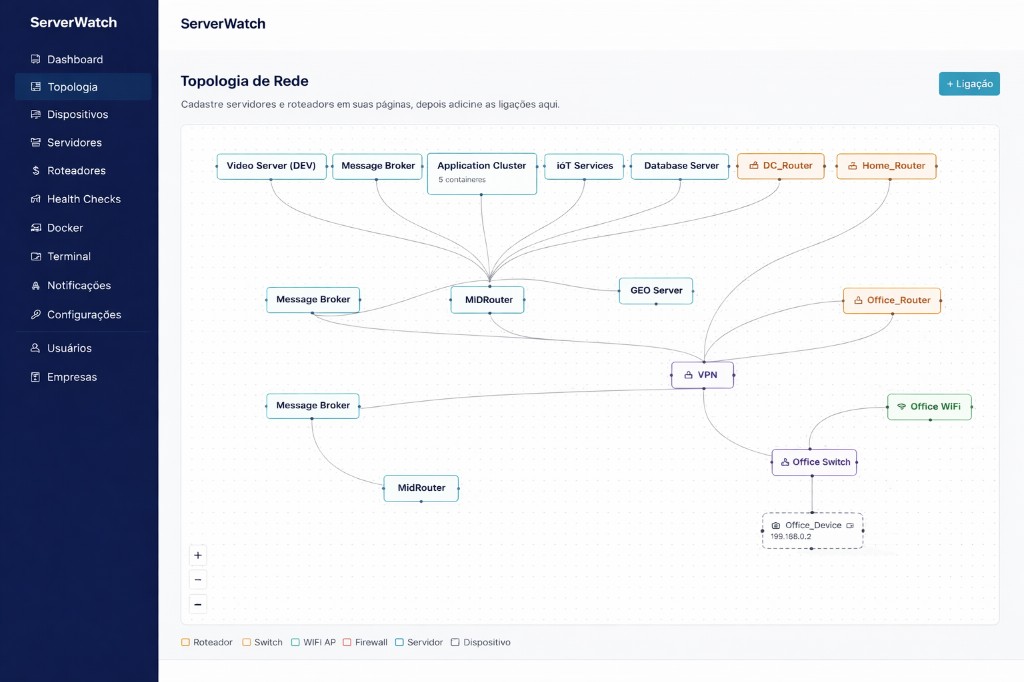
Task: Click the Dispositivos icon in sidebar
Action: [x=36, y=115]
